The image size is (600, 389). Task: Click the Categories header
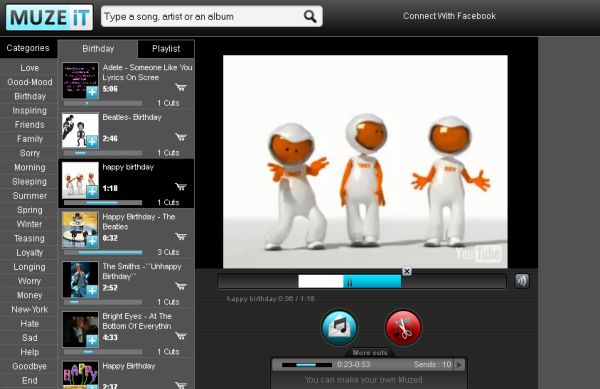pyautogui.click(x=28, y=48)
